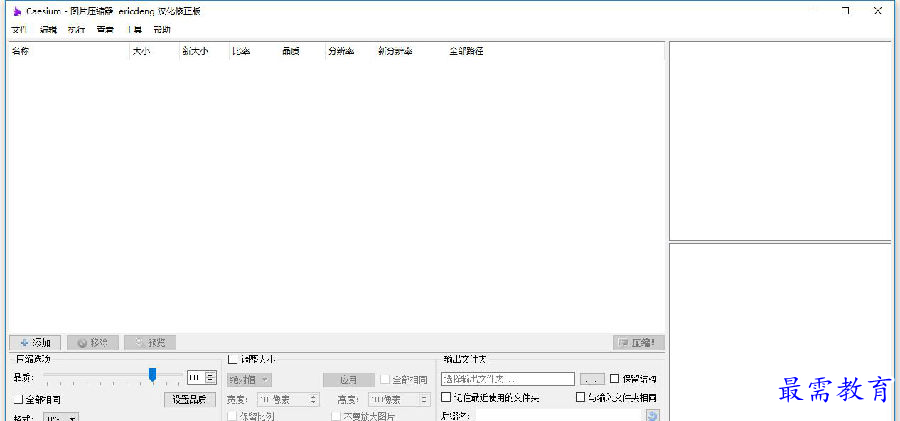Open the 查看 menu

point(105,30)
